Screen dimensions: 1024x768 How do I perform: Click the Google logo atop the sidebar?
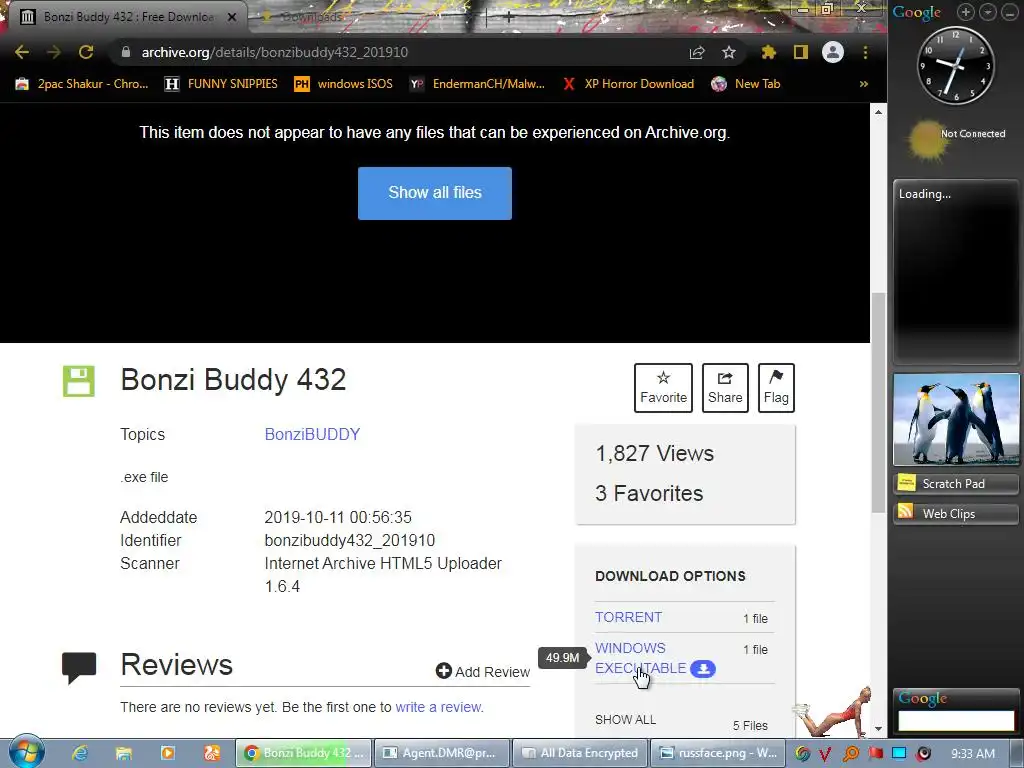(916, 12)
